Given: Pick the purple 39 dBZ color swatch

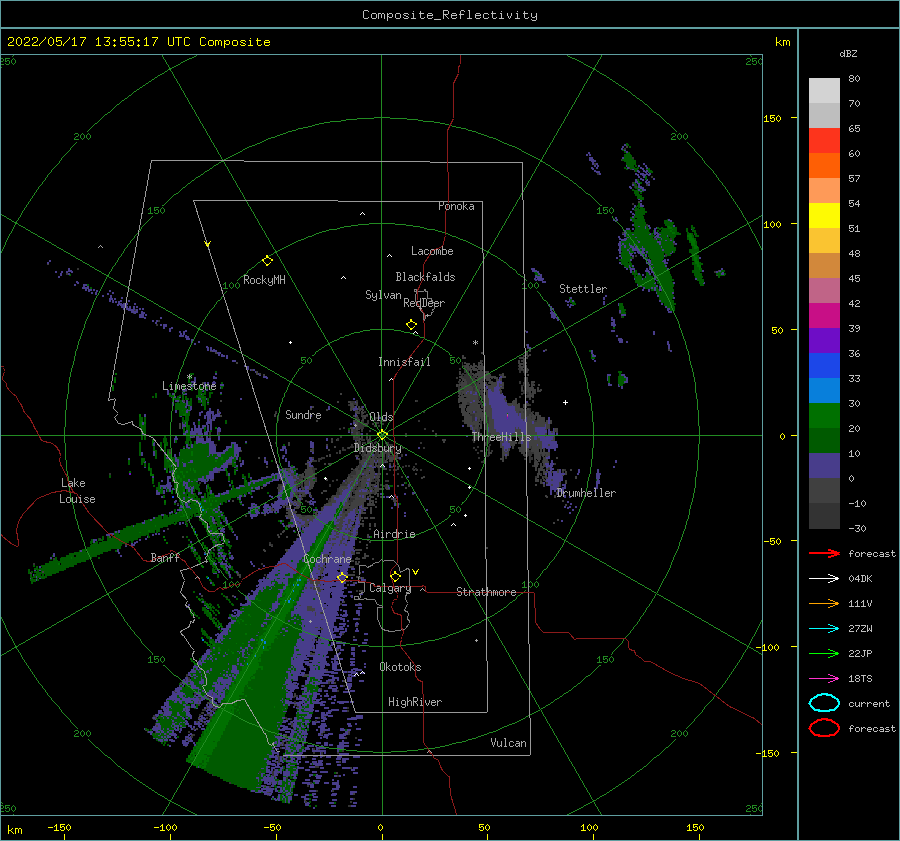Looking at the screenshot, I should tap(824, 341).
